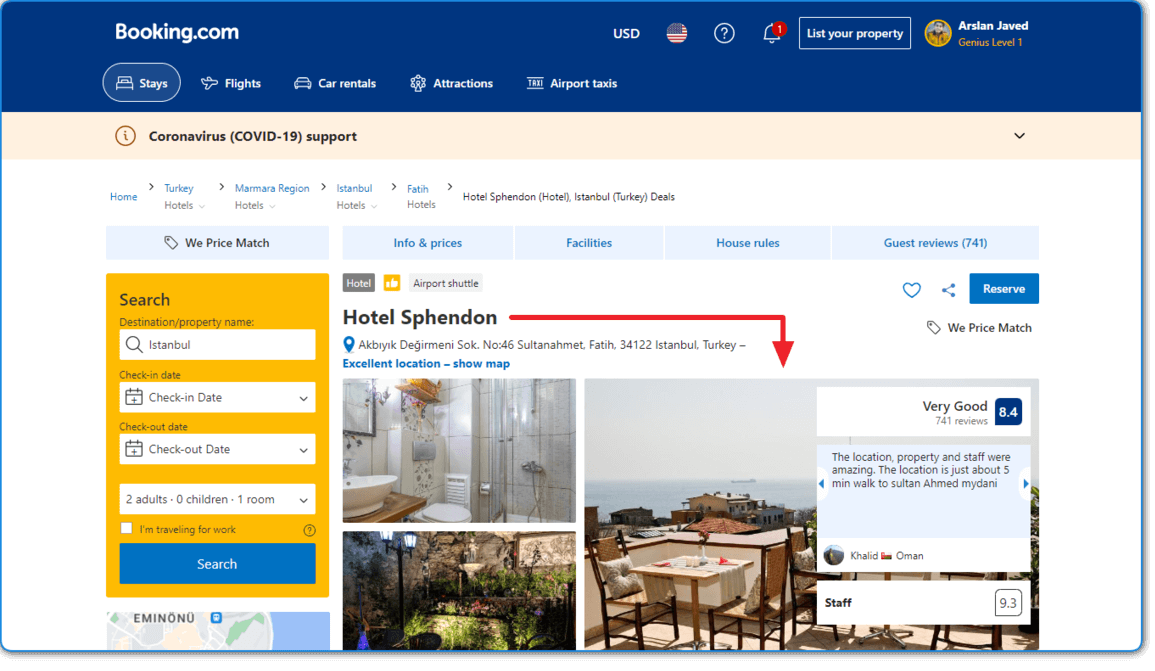Open the Fatih breadcrumb link

click(418, 189)
